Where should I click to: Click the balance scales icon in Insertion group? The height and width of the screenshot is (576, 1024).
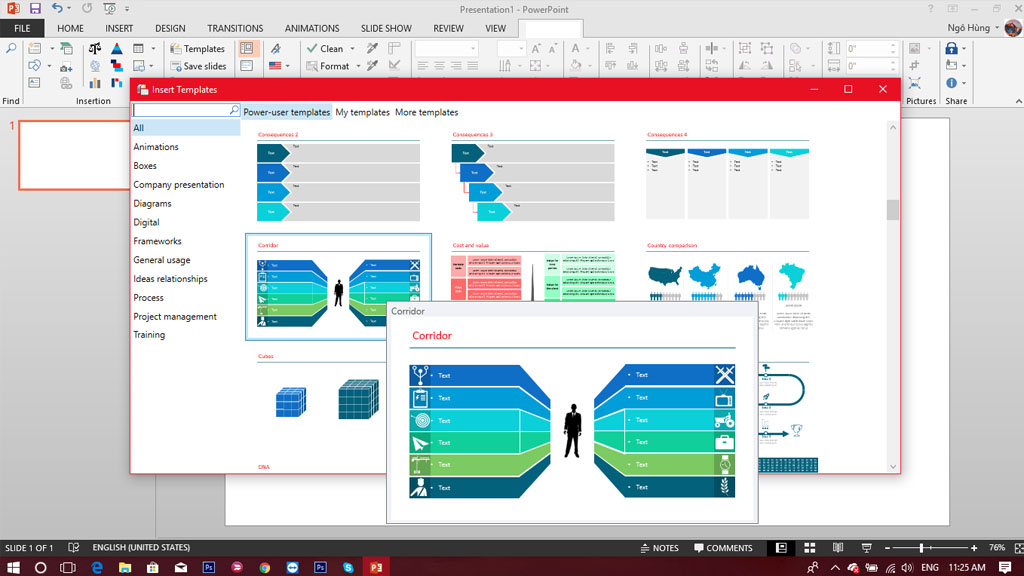pyautogui.click(x=95, y=48)
